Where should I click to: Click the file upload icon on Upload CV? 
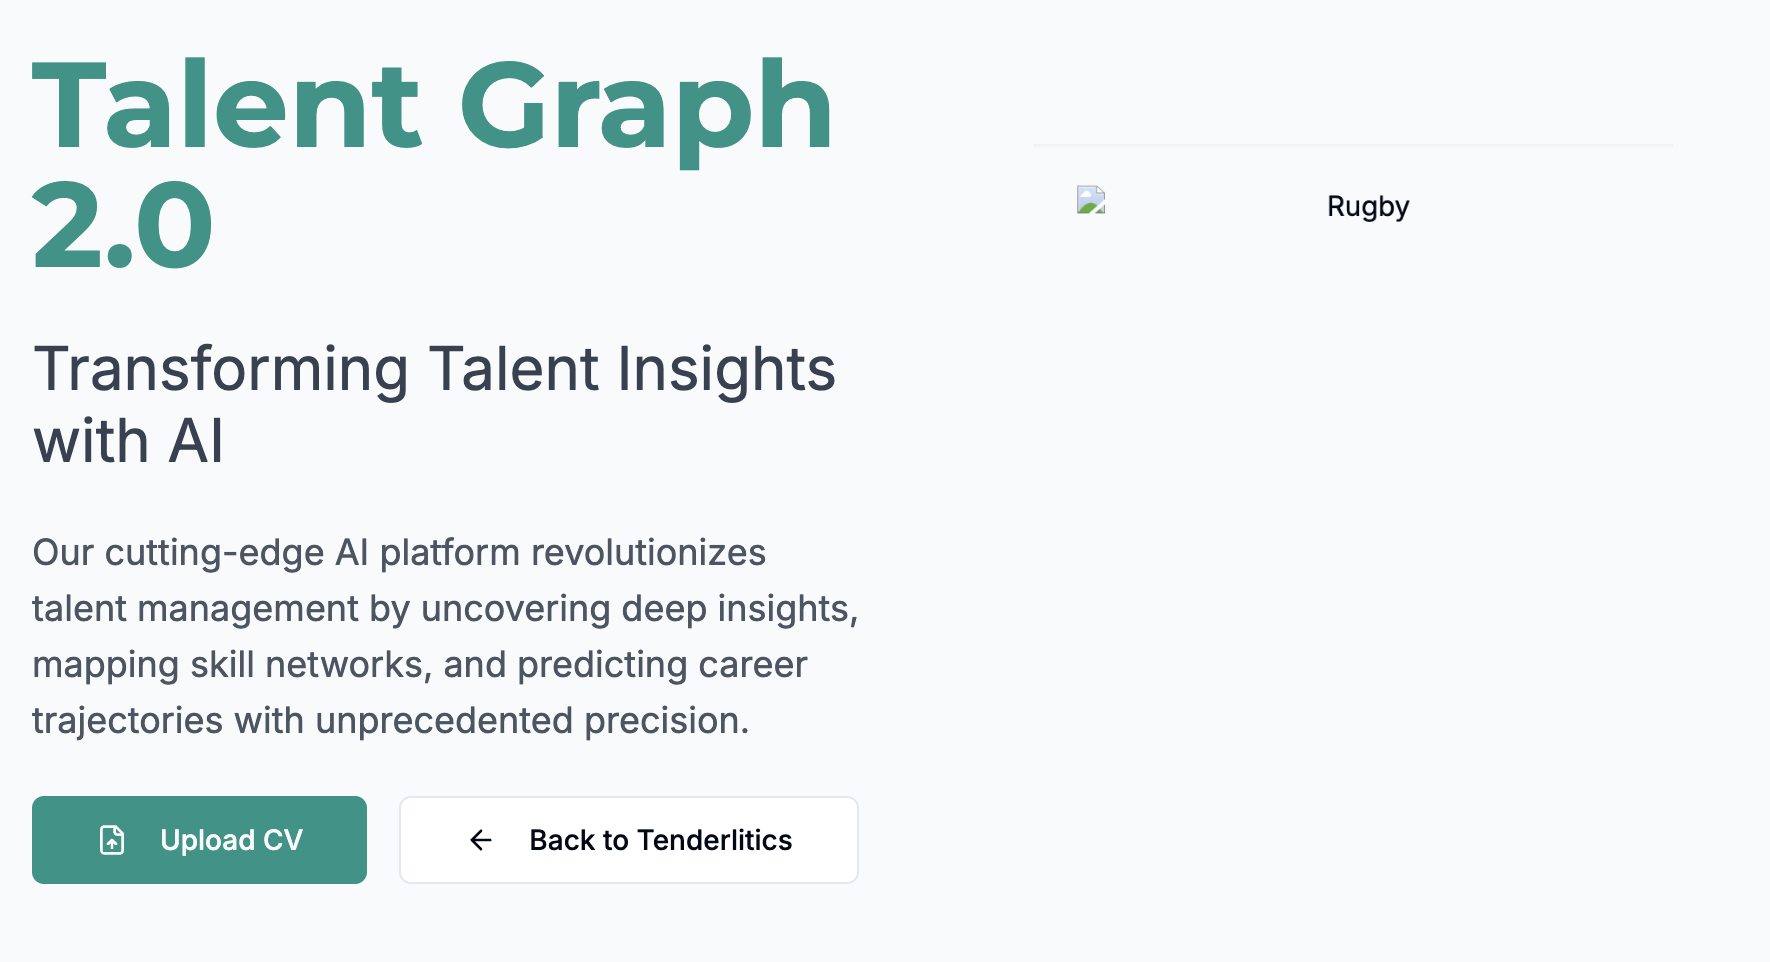pyautogui.click(x=112, y=840)
